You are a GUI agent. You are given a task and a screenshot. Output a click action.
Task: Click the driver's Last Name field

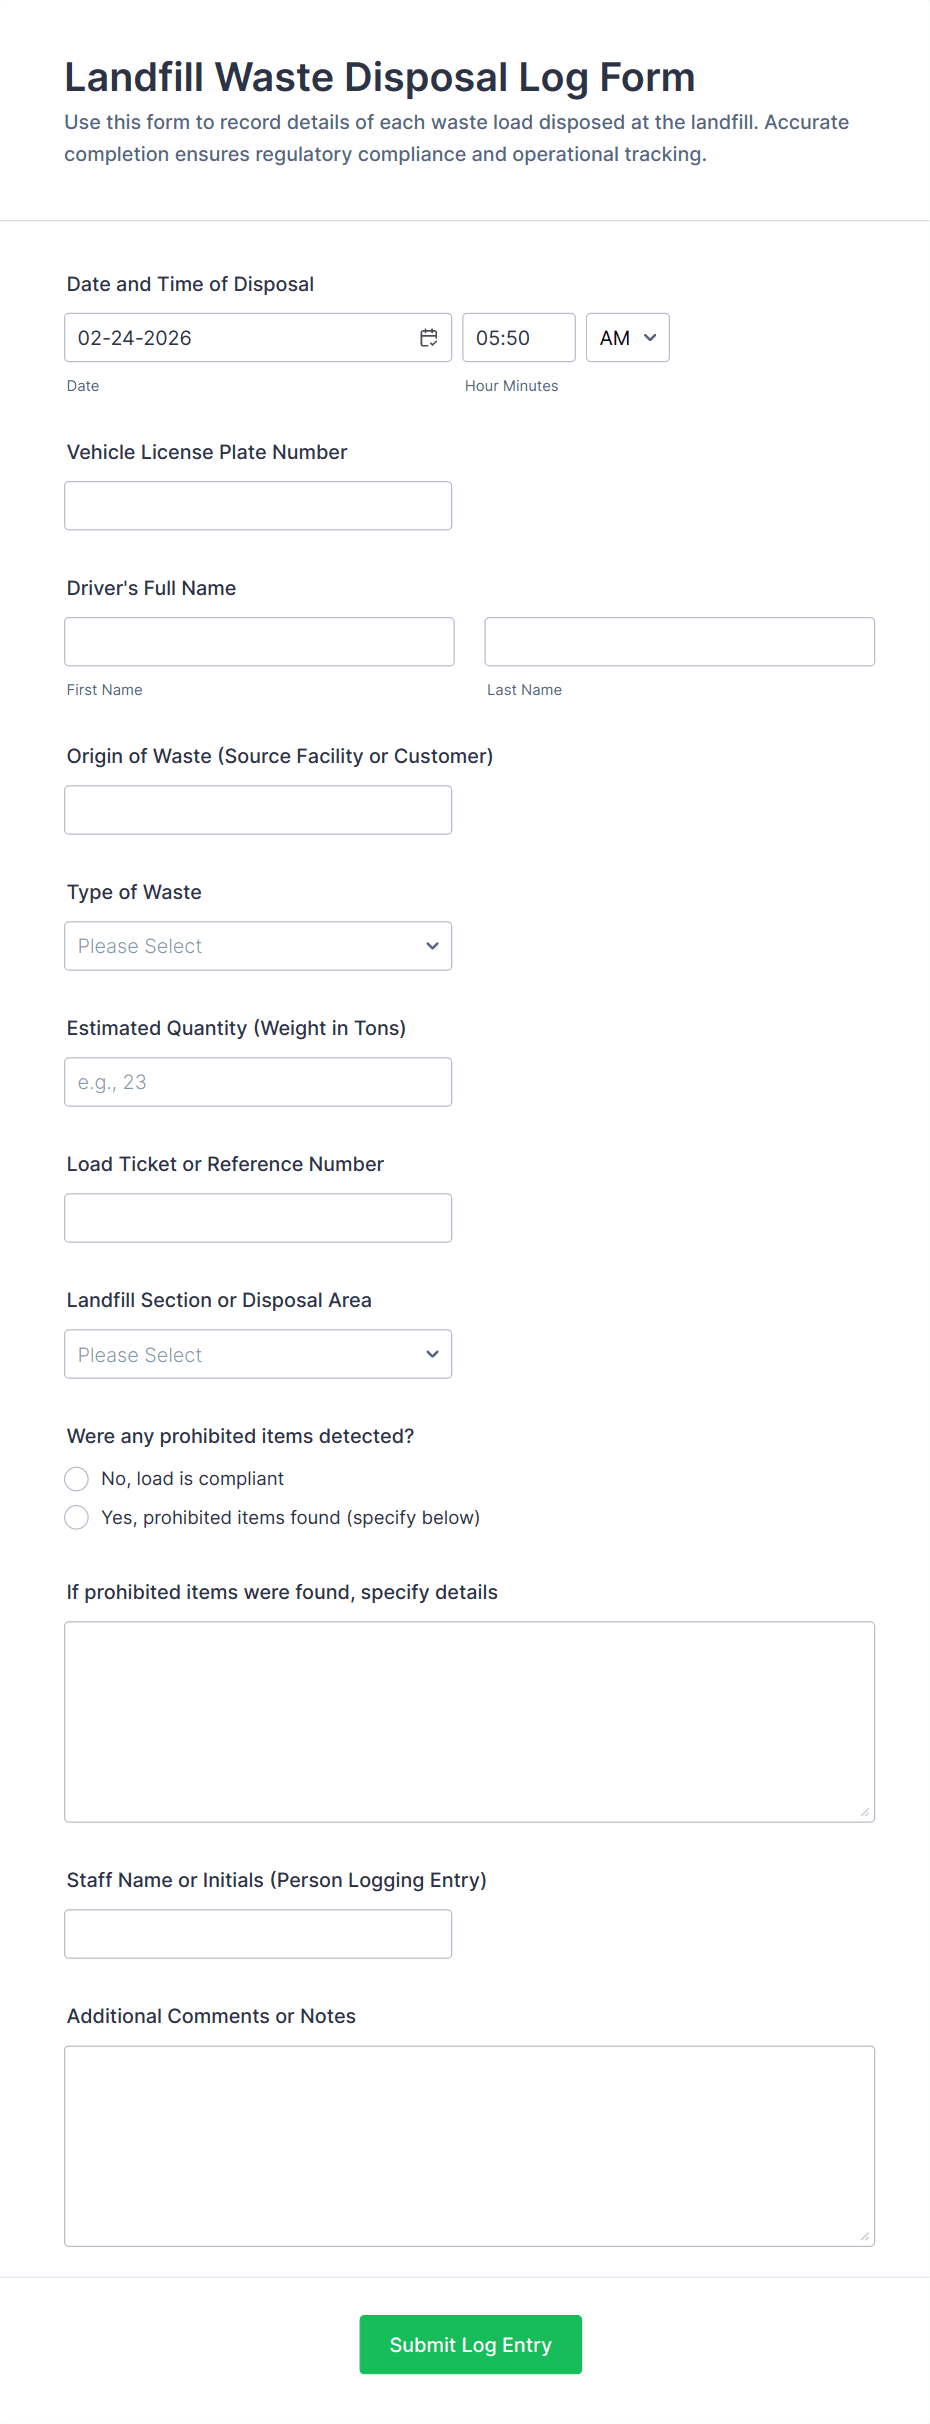coord(679,642)
